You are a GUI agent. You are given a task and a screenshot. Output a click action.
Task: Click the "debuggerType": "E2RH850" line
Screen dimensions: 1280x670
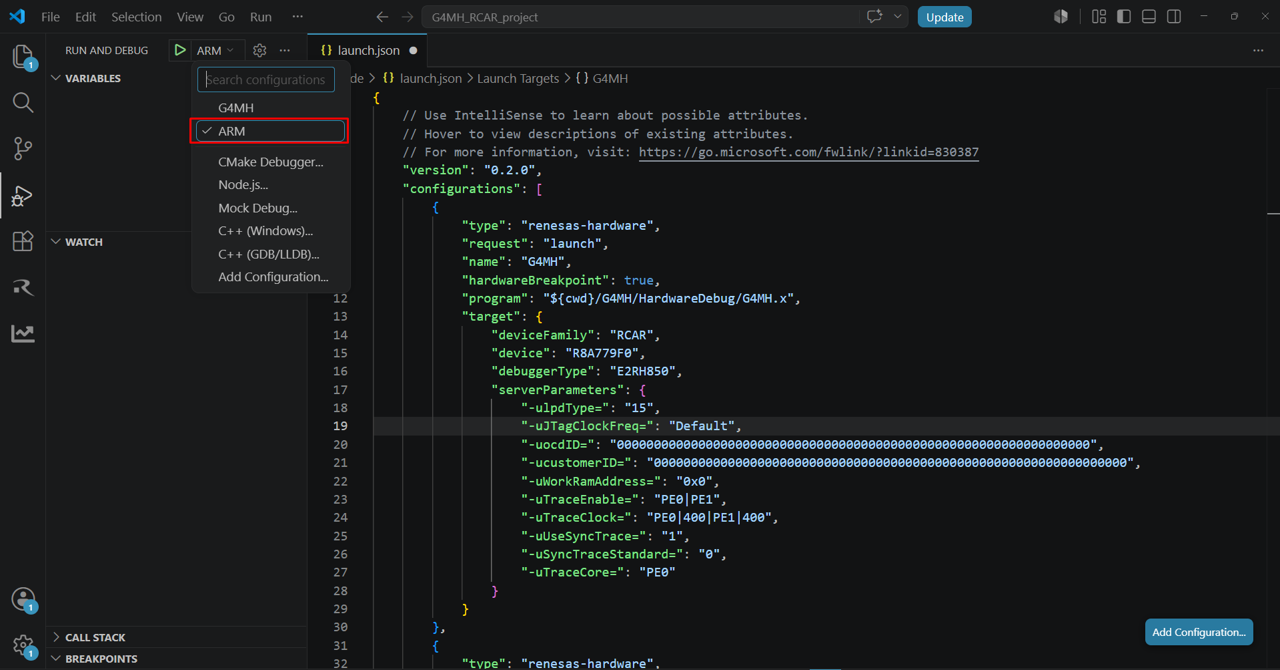pyautogui.click(x=586, y=371)
